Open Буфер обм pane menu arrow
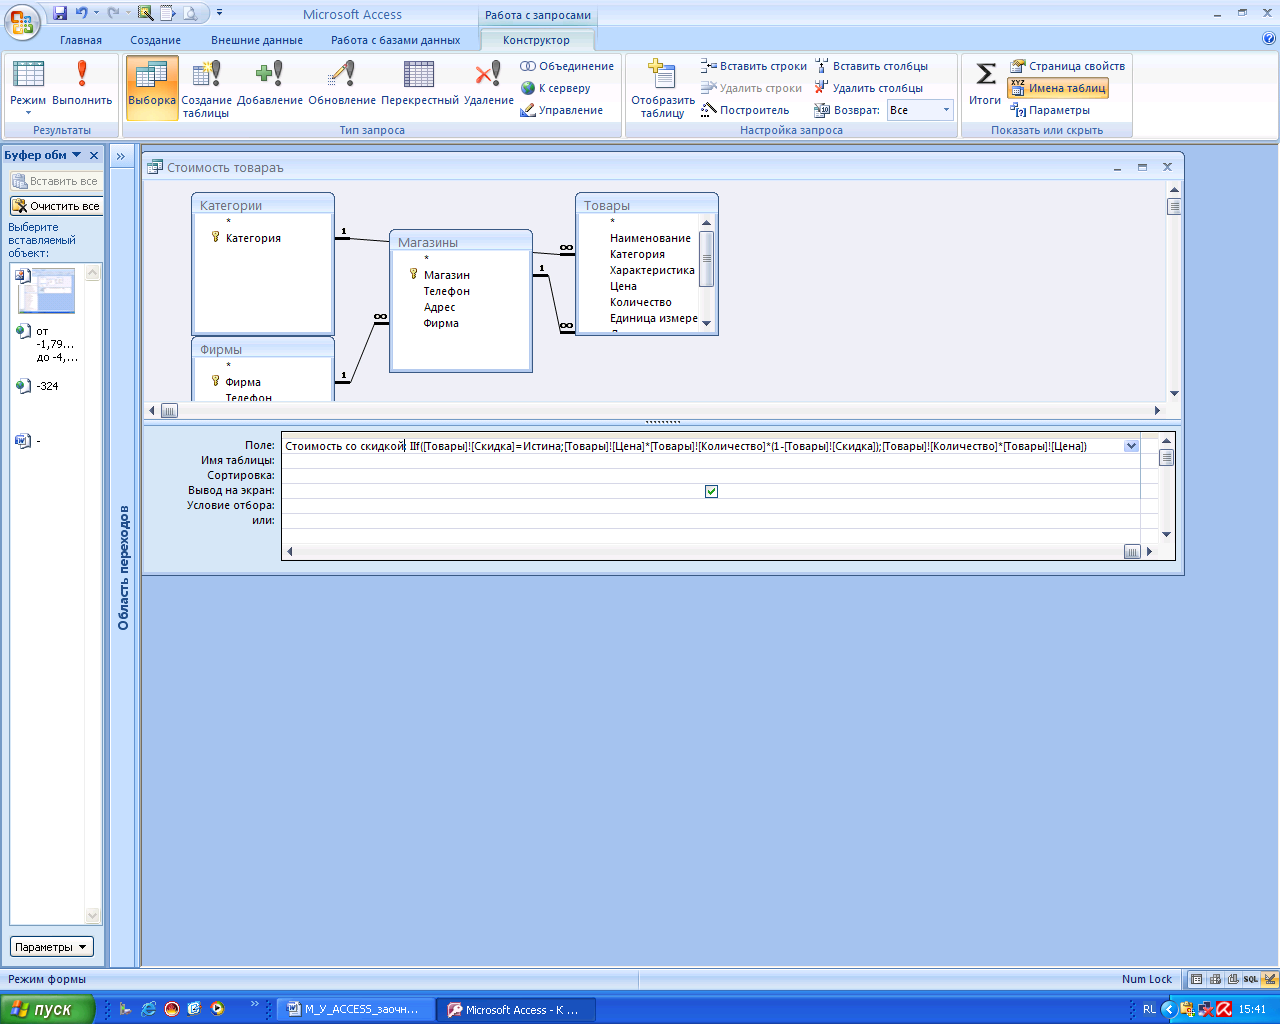 (77, 155)
